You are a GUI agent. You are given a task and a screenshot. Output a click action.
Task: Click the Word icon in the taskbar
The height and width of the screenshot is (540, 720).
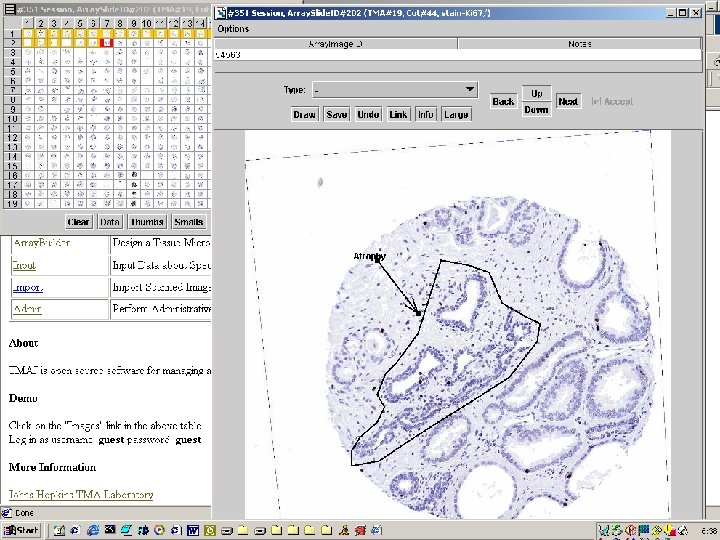[x=193, y=529]
